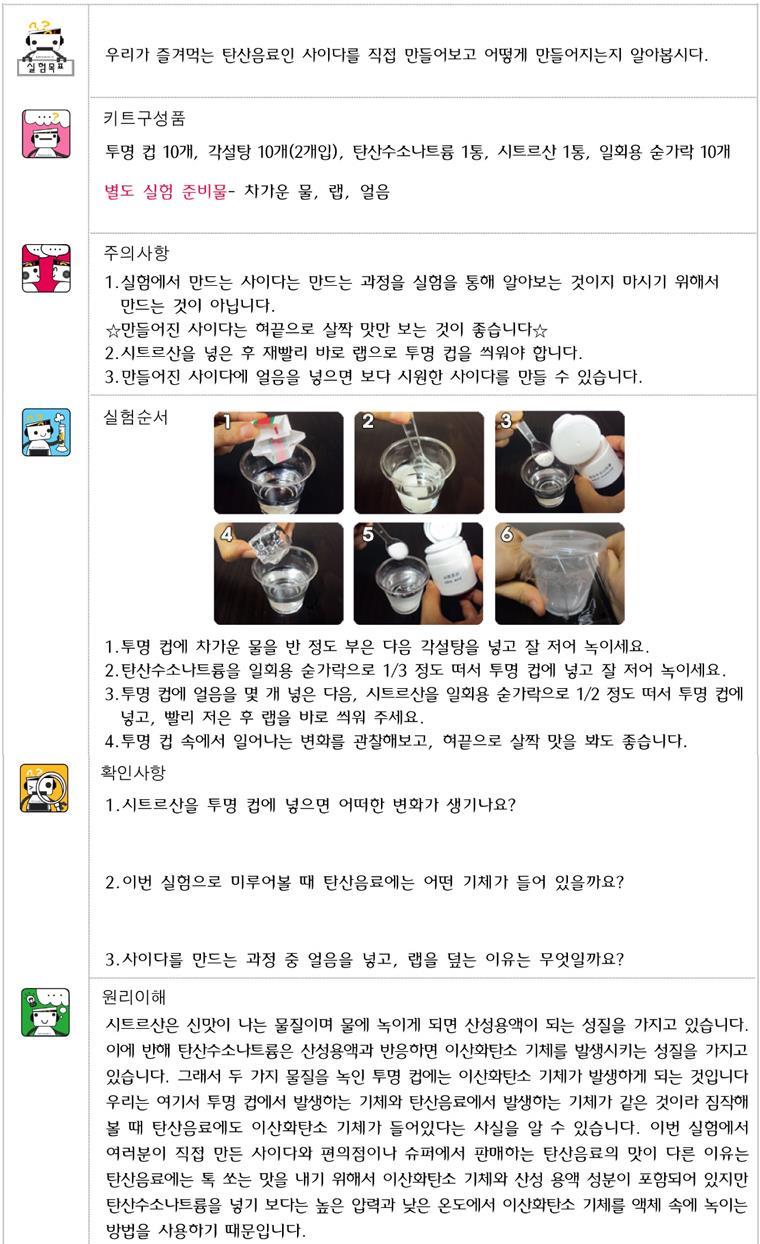Open step 4 photo of adding ice

[x=278, y=574]
